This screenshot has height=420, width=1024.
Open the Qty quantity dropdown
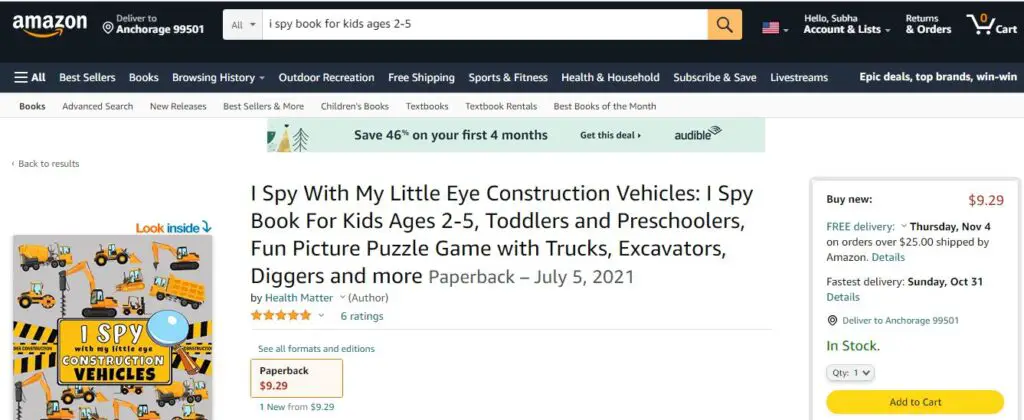tap(850, 372)
